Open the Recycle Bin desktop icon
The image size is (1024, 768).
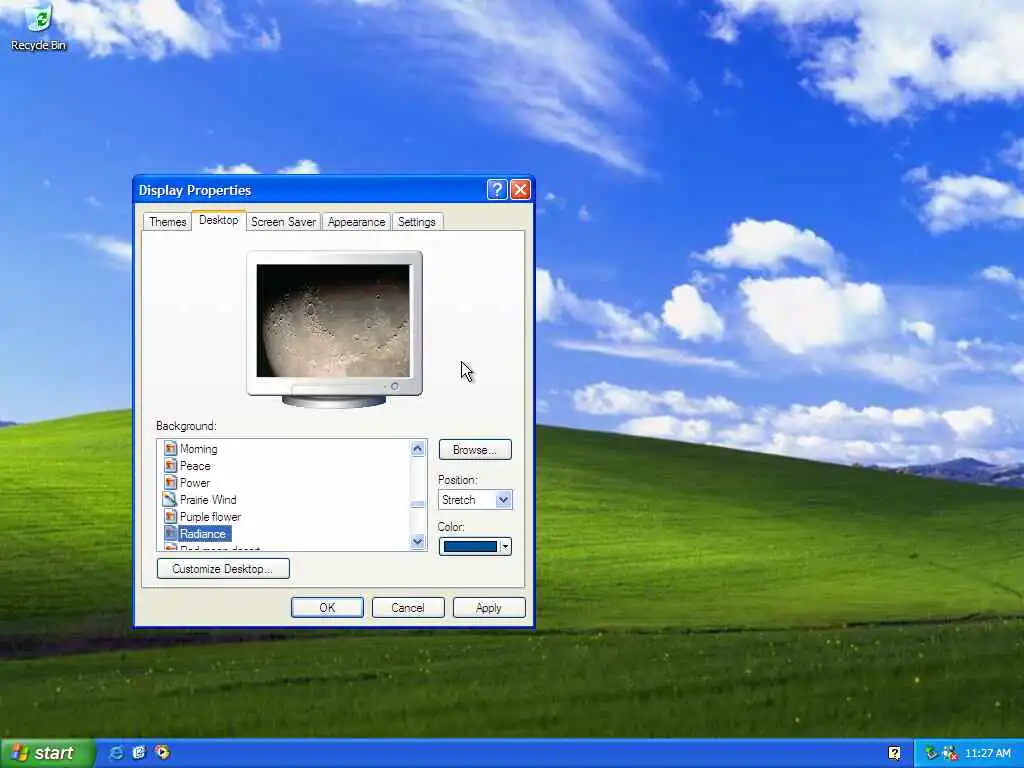coord(38,27)
